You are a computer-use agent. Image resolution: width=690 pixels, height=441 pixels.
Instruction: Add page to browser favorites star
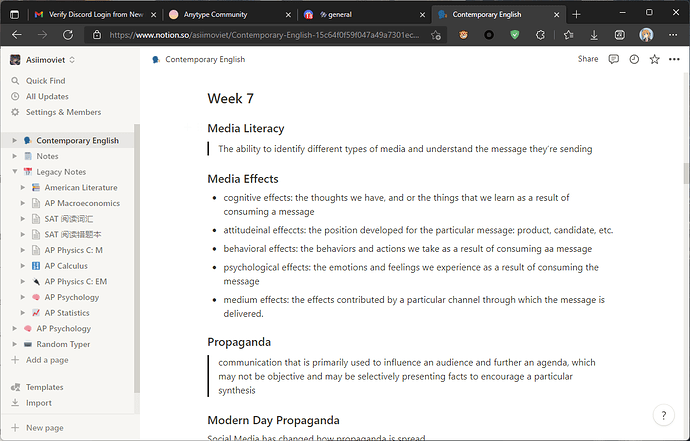click(436, 35)
